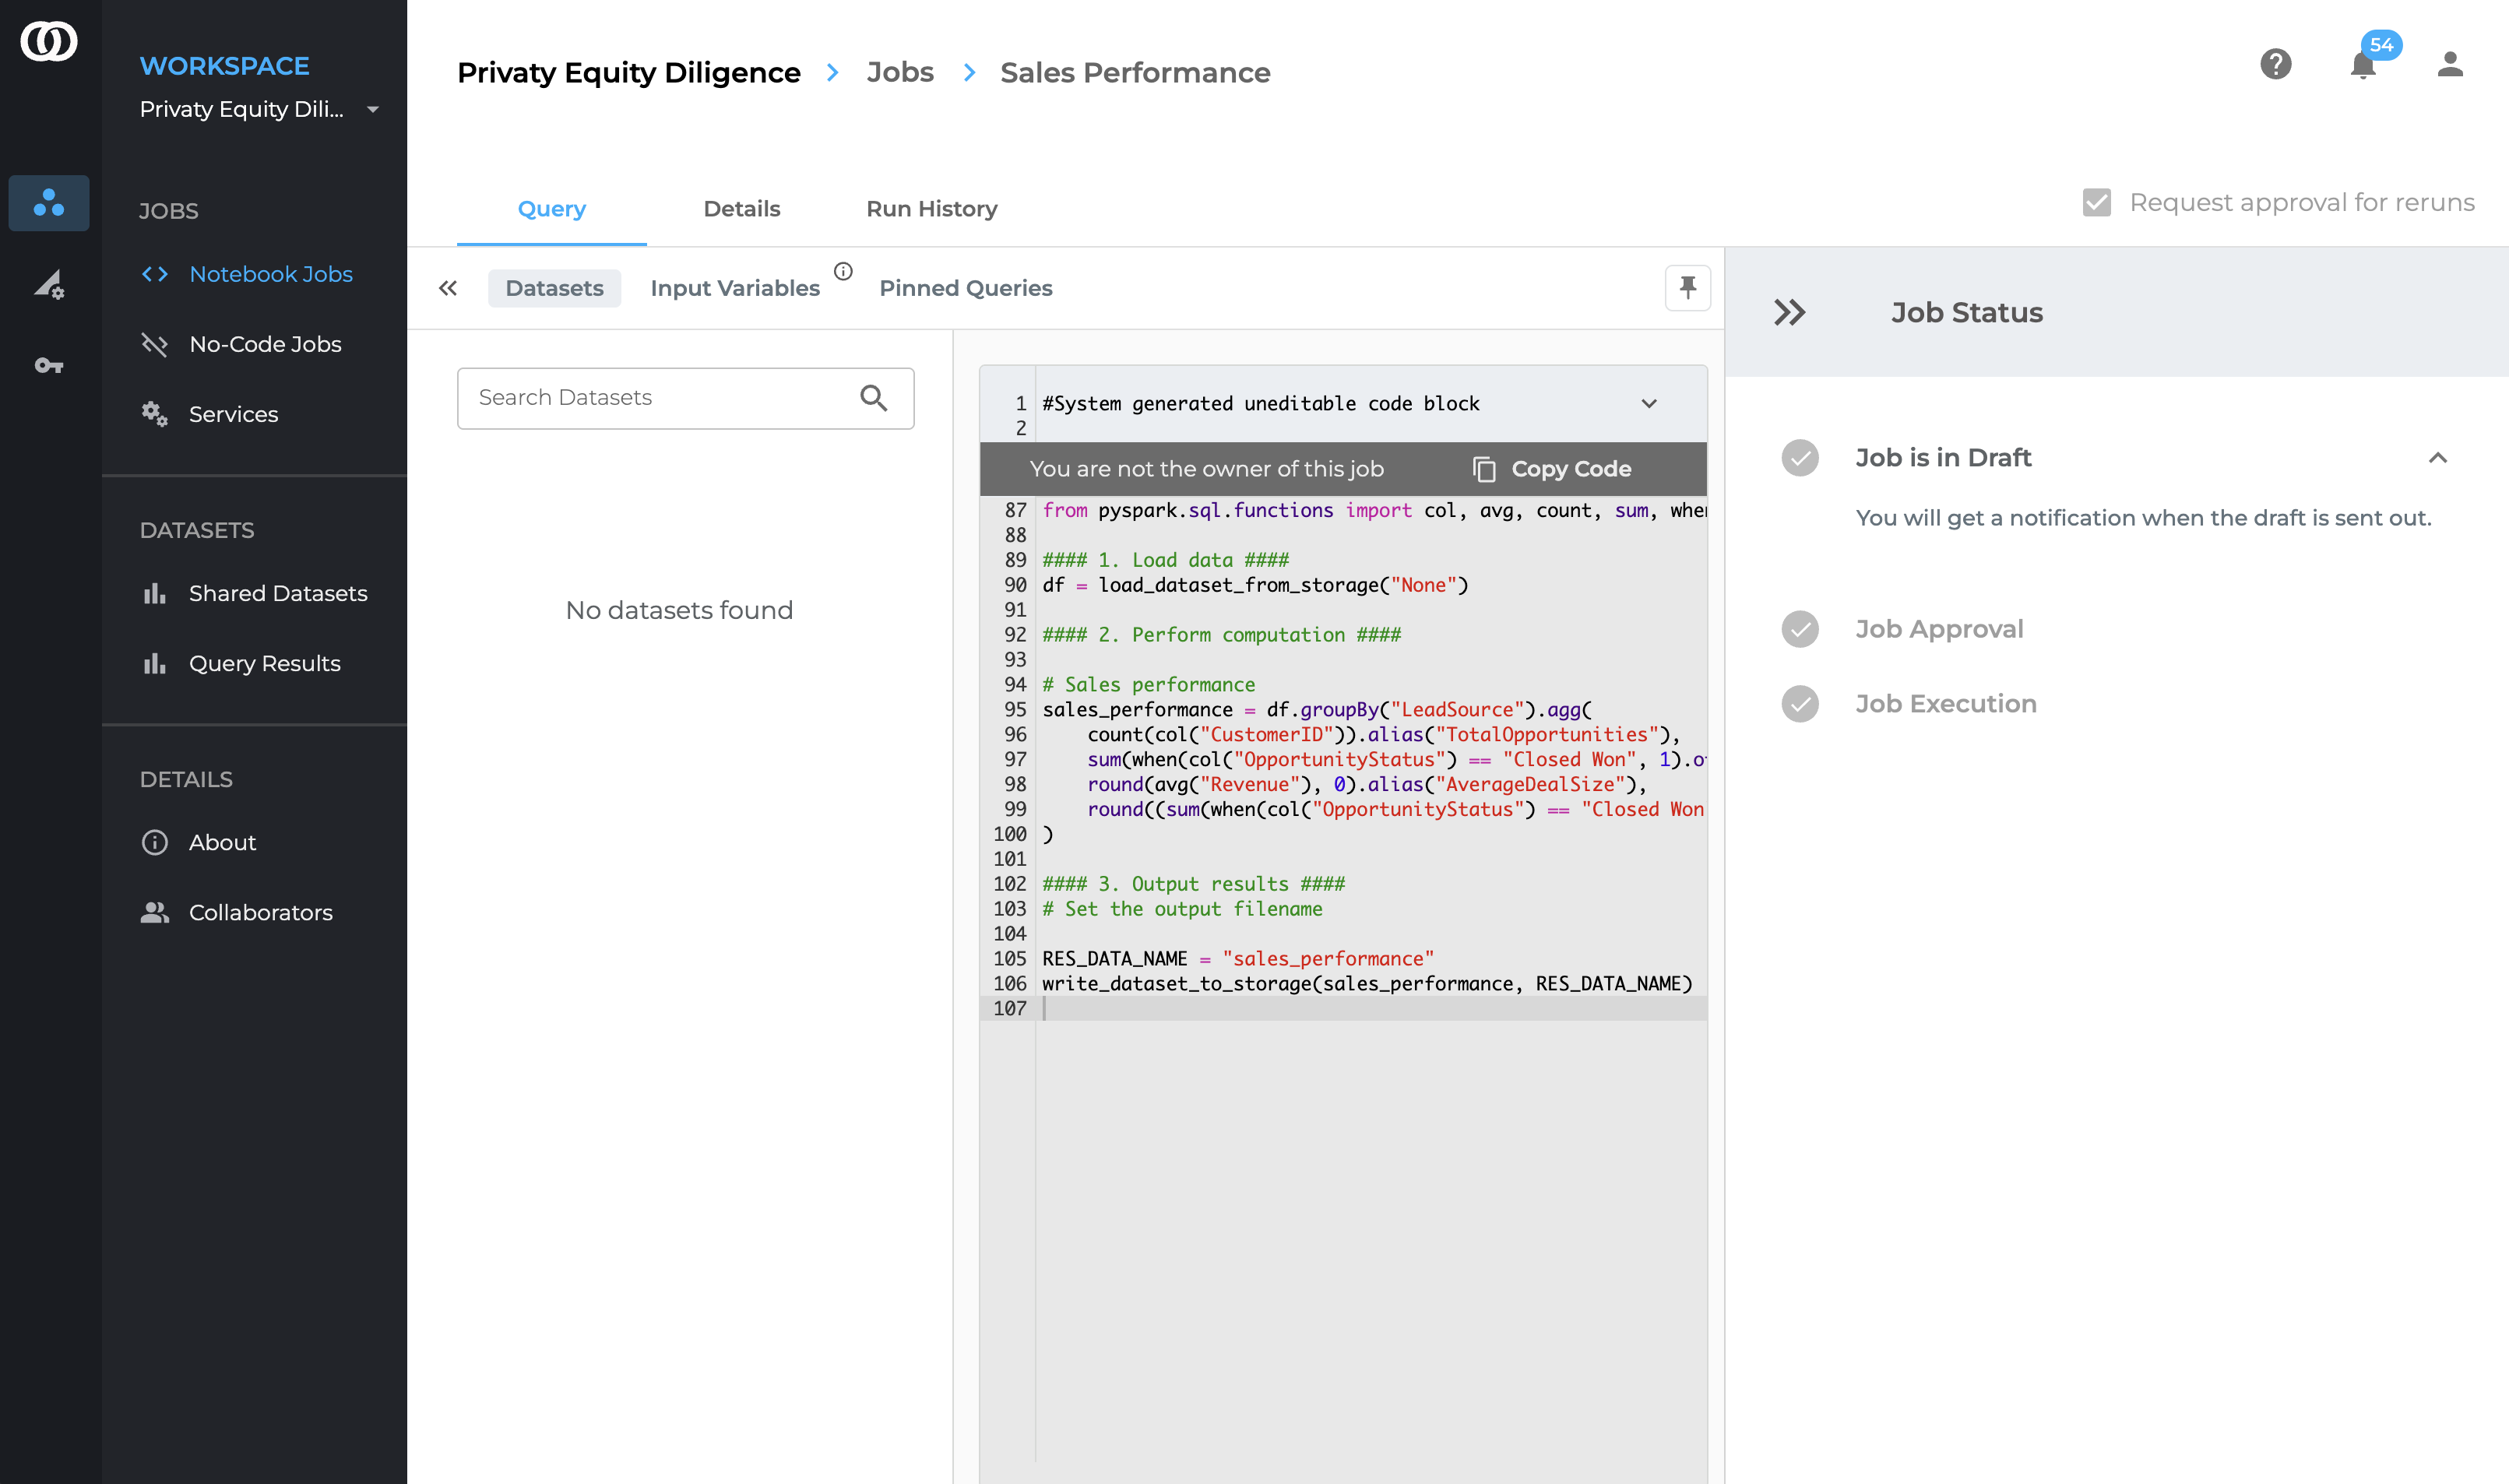Switch to the Run History tab
Viewport: 2509px width, 1484px height.
[931, 209]
